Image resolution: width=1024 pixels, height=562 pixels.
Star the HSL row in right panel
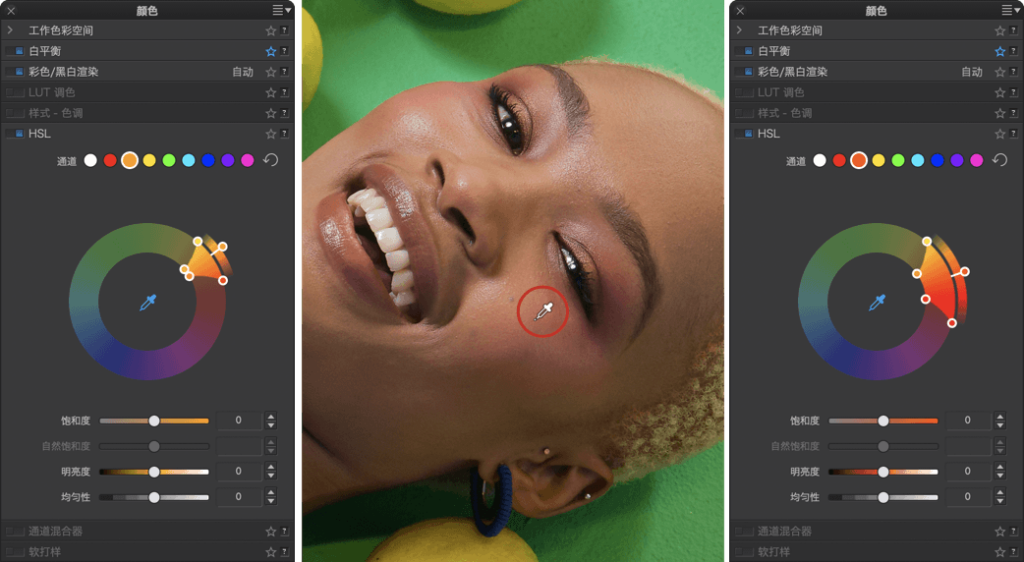[x=999, y=134]
